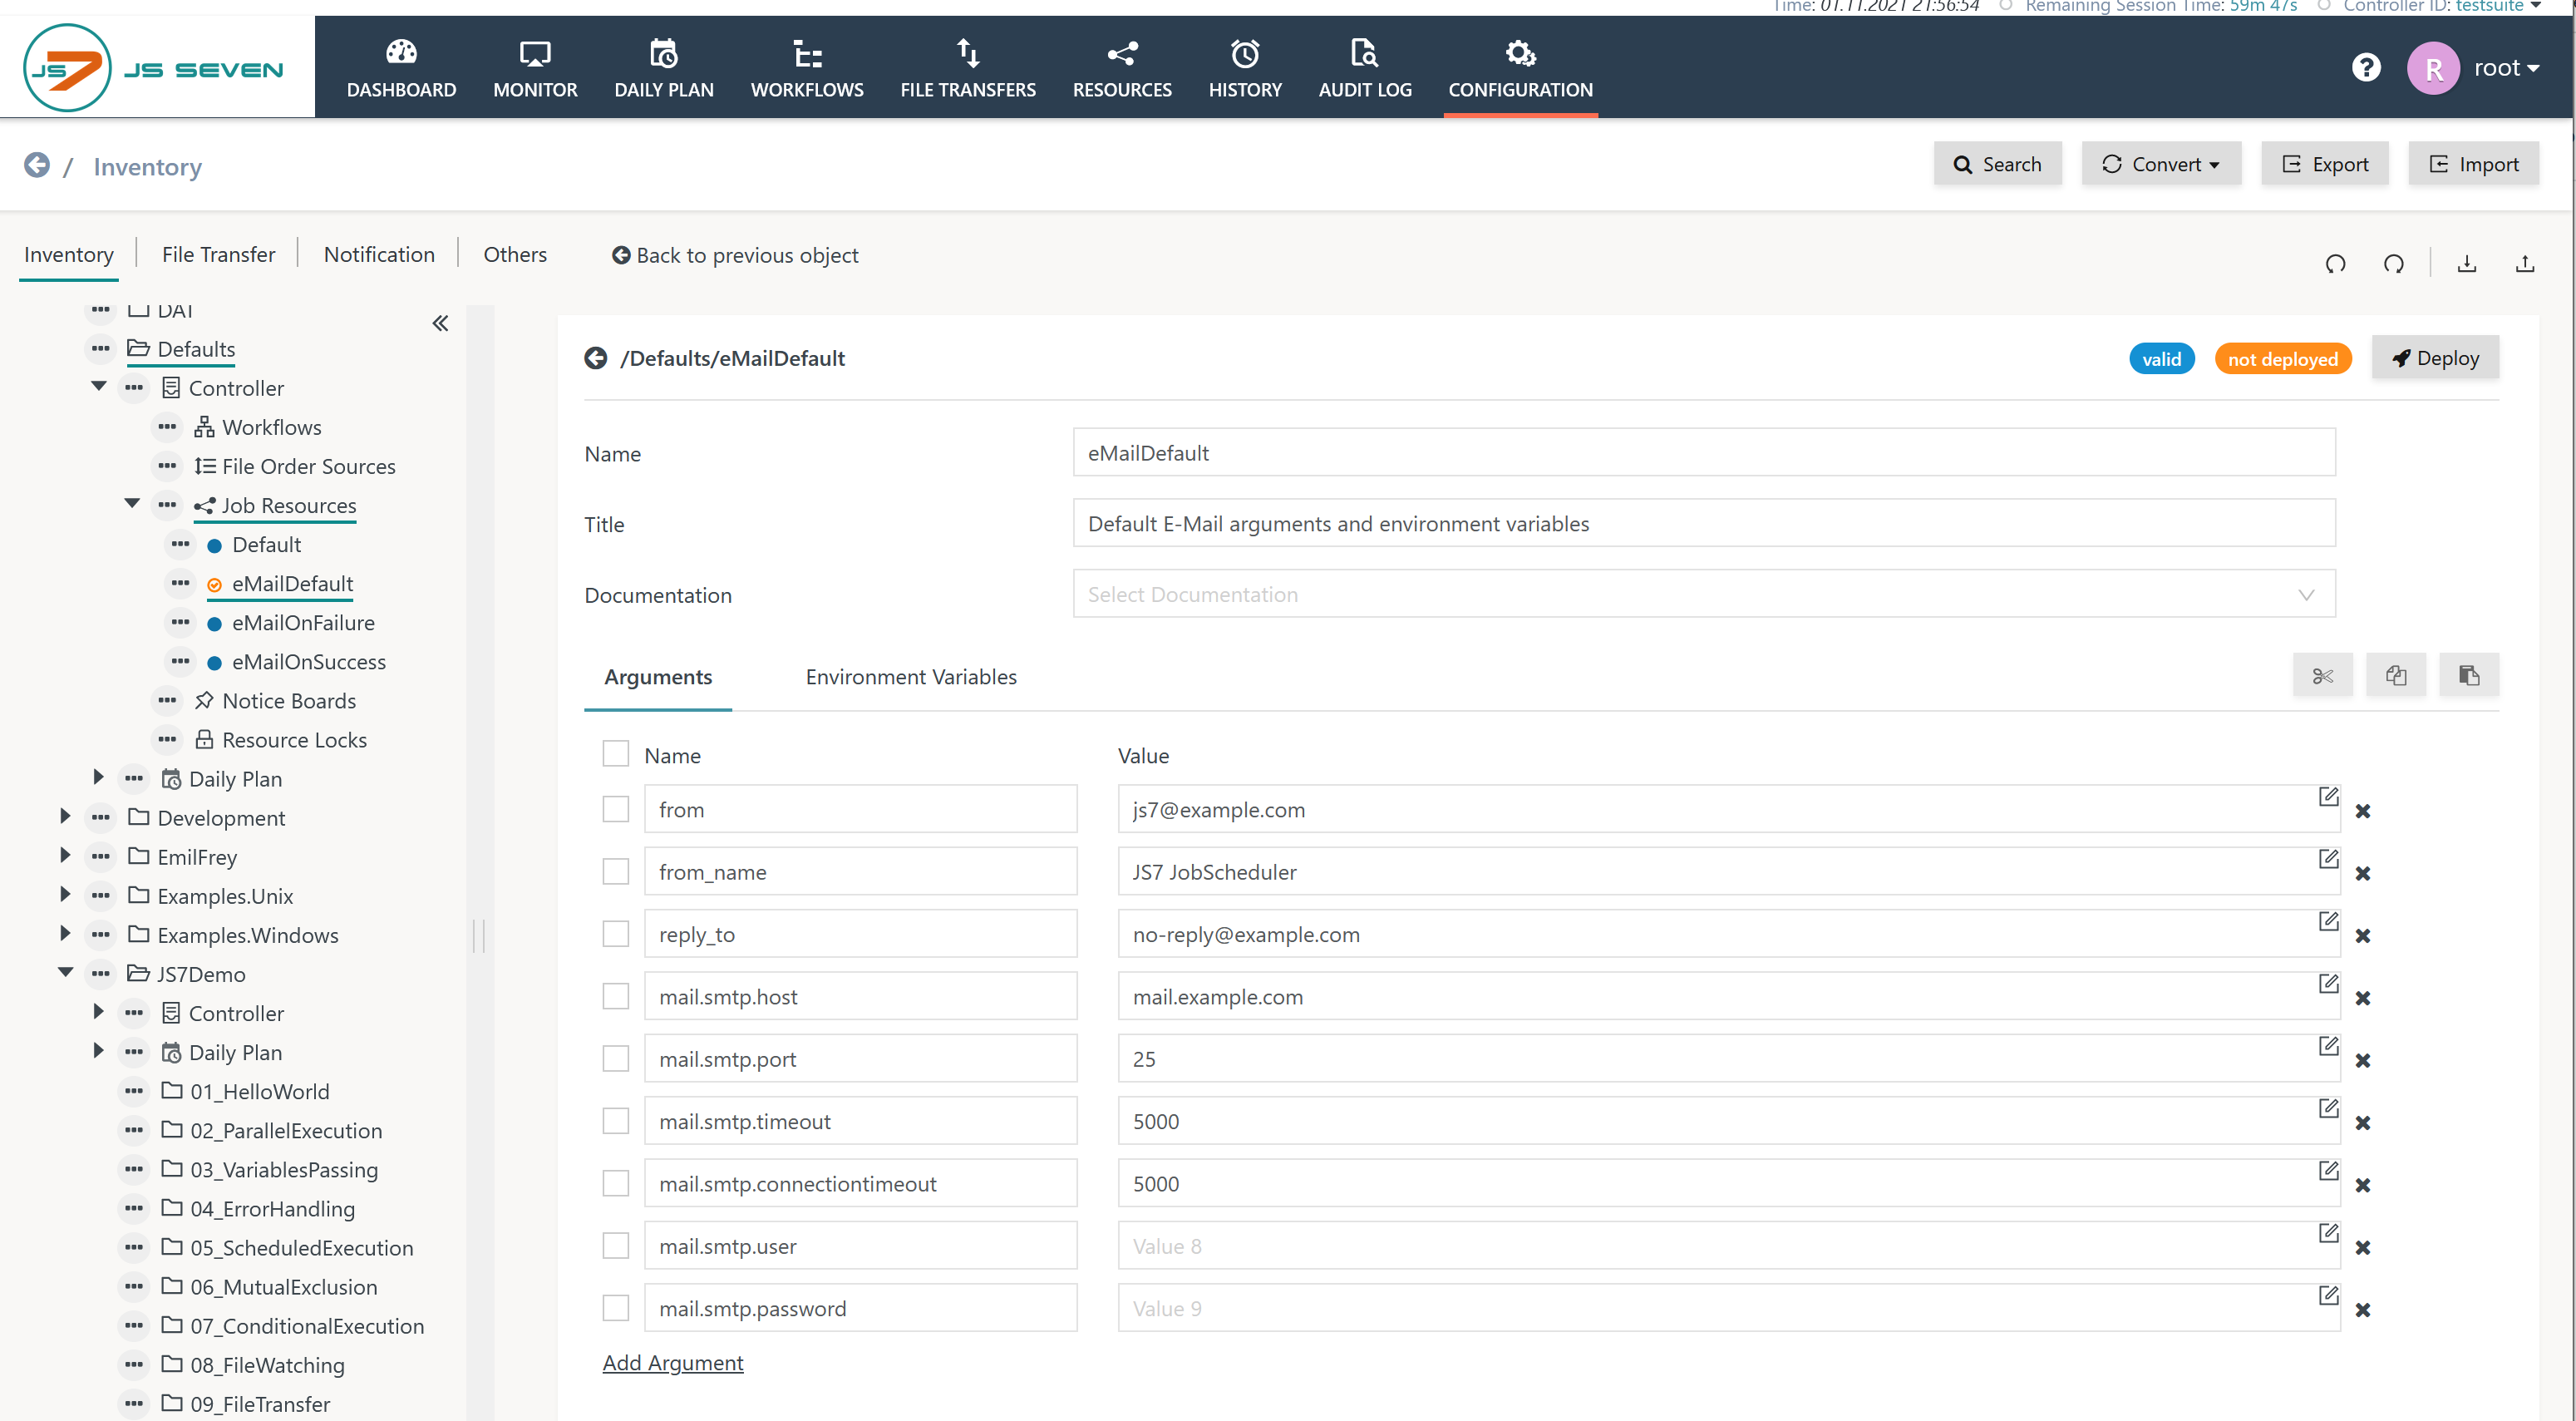Select the Arguments tab
The image size is (2576, 1421).
tap(658, 677)
